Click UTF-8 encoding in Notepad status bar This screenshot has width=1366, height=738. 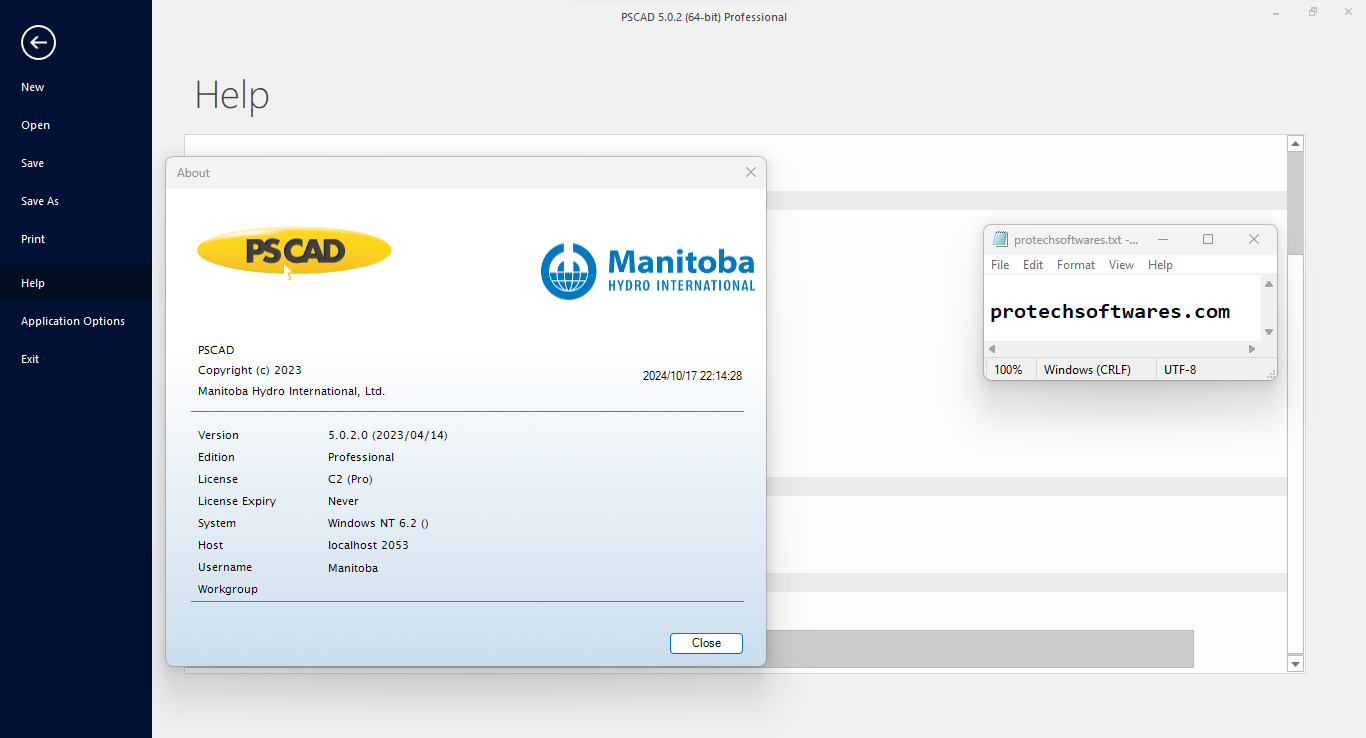point(1180,370)
